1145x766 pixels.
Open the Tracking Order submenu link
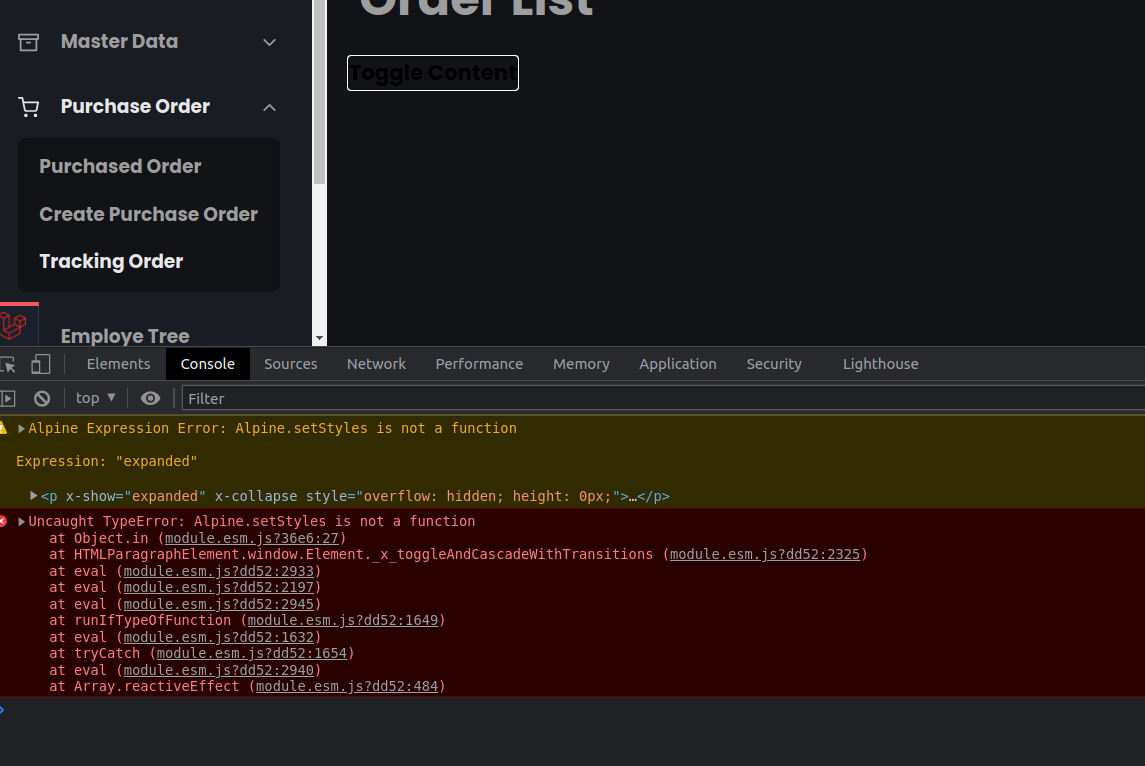111,261
